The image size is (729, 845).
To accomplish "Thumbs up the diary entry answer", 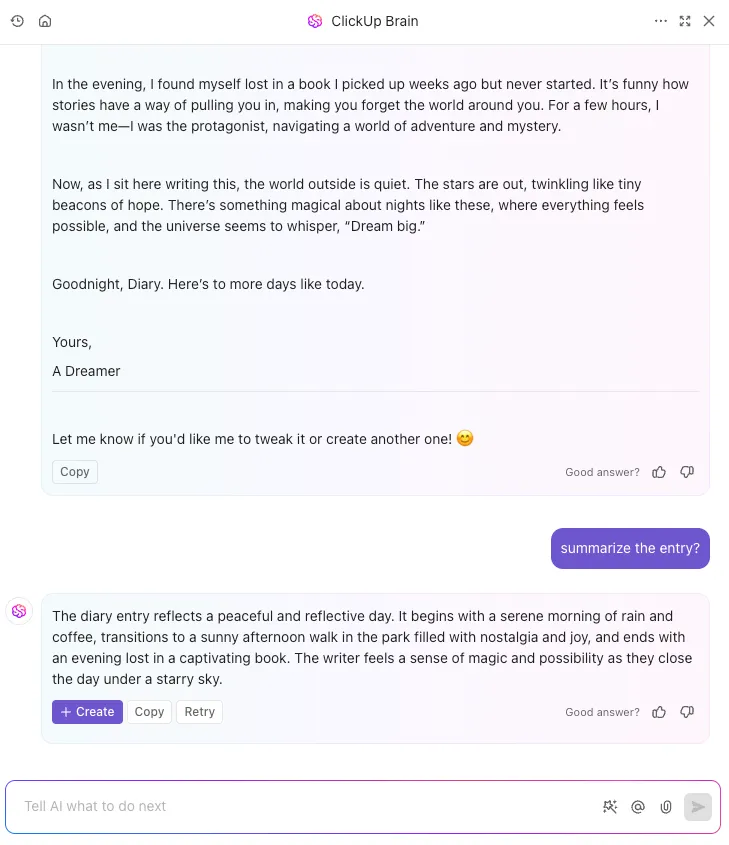I will pyautogui.click(x=659, y=472).
